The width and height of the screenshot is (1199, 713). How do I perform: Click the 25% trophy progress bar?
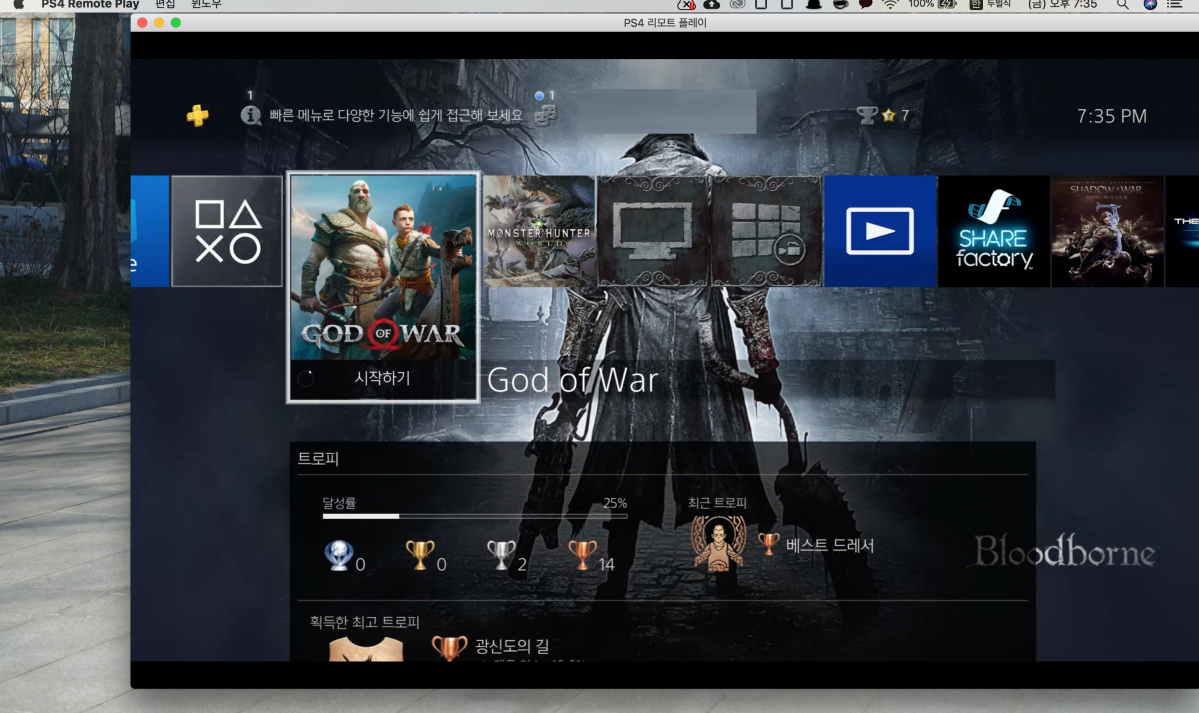(x=475, y=516)
